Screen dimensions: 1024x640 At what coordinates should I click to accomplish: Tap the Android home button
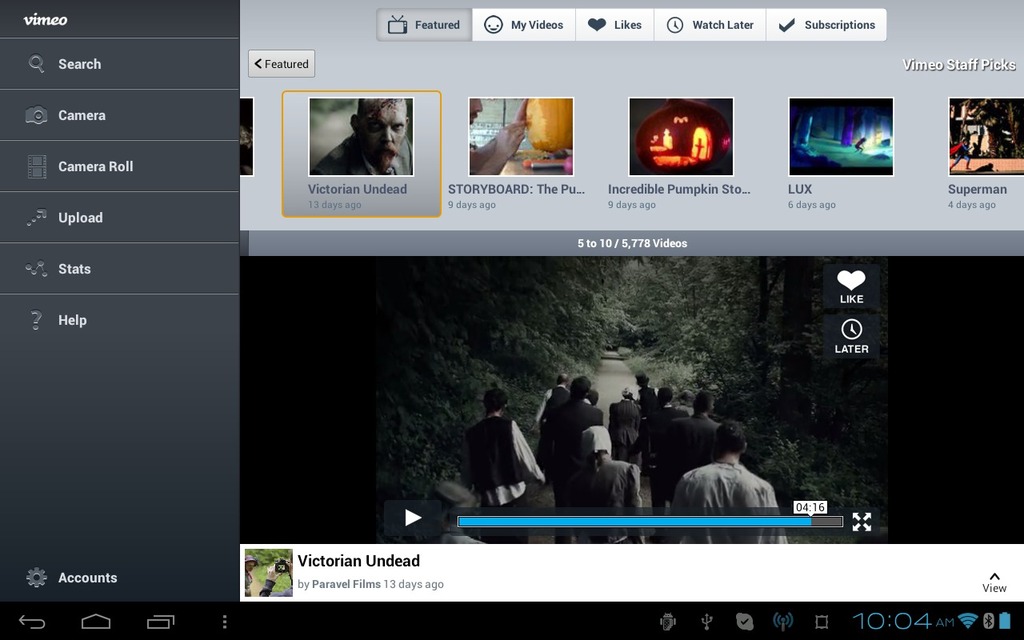click(96, 622)
